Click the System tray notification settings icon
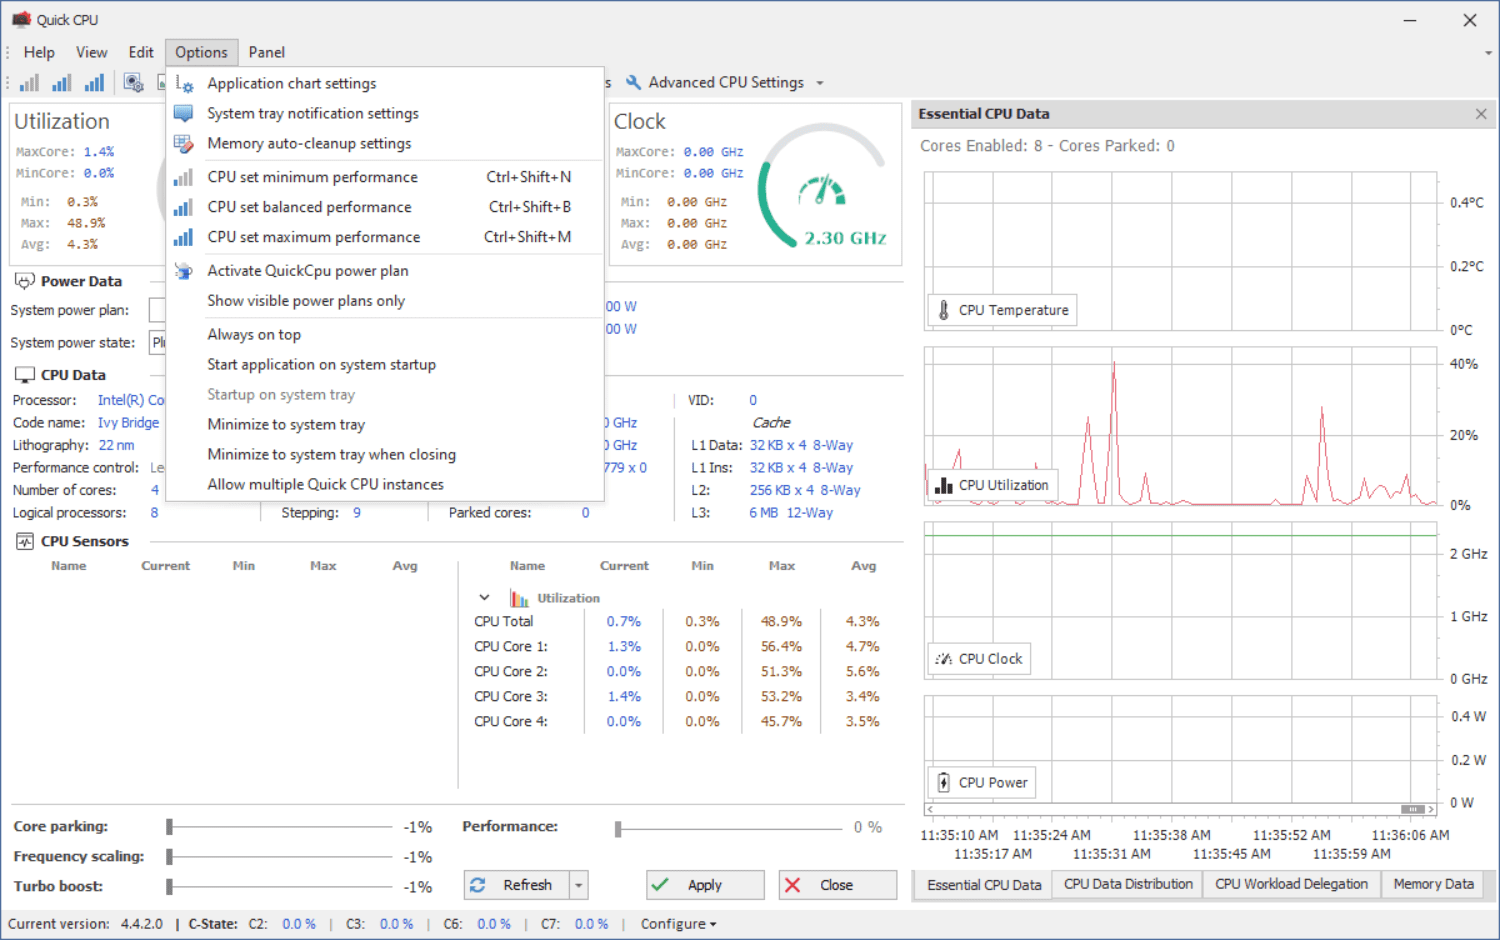Screen dimensions: 1500x940 [x=184, y=114]
